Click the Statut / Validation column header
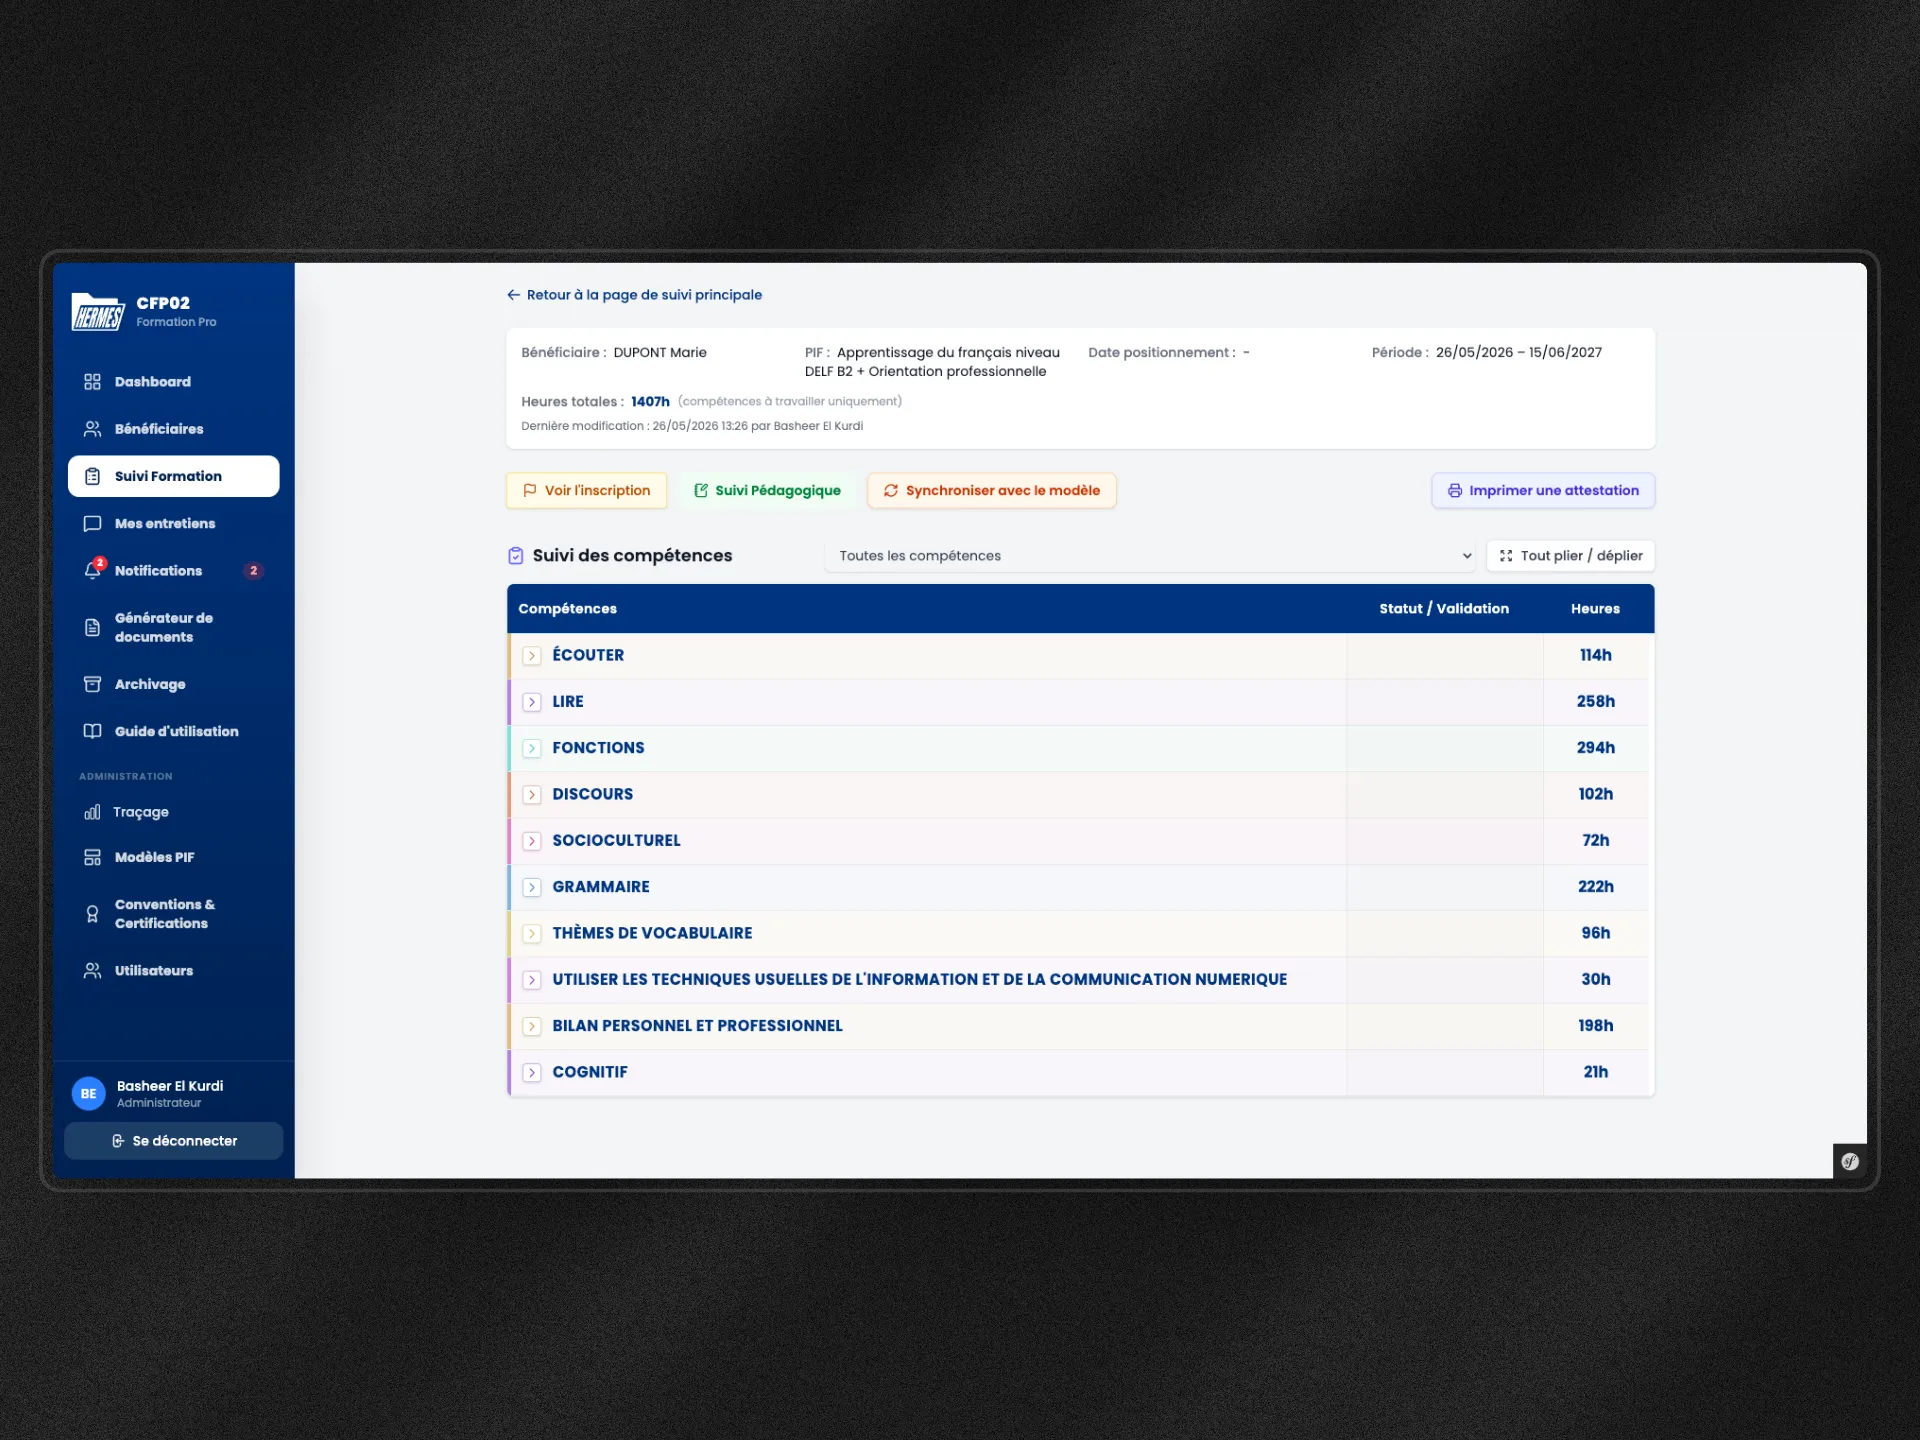The width and height of the screenshot is (1920, 1440). coord(1444,609)
